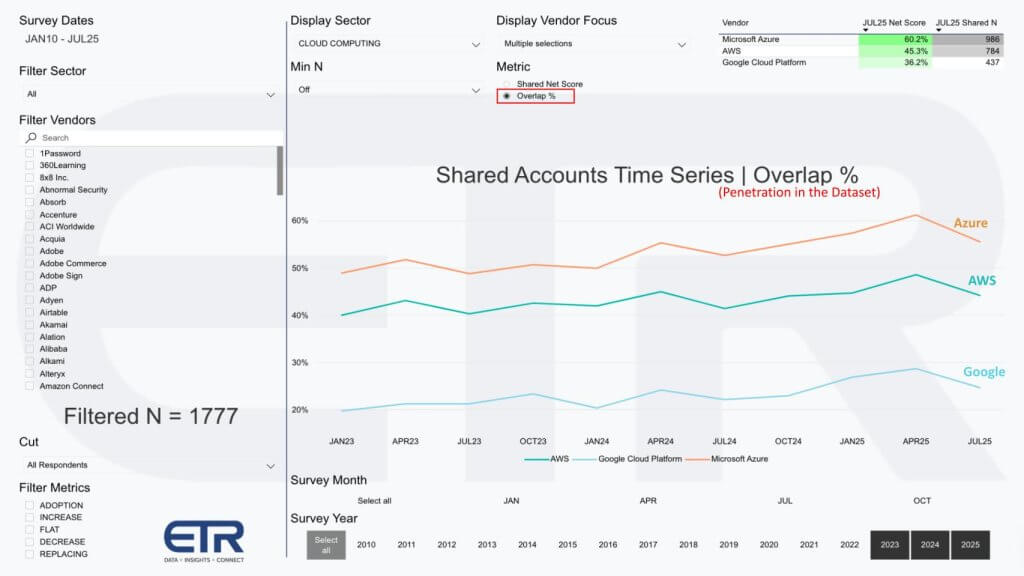Open the Display Vendor Focus dropdown
Image resolution: width=1024 pixels, height=576 pixels.
(594, 44)
